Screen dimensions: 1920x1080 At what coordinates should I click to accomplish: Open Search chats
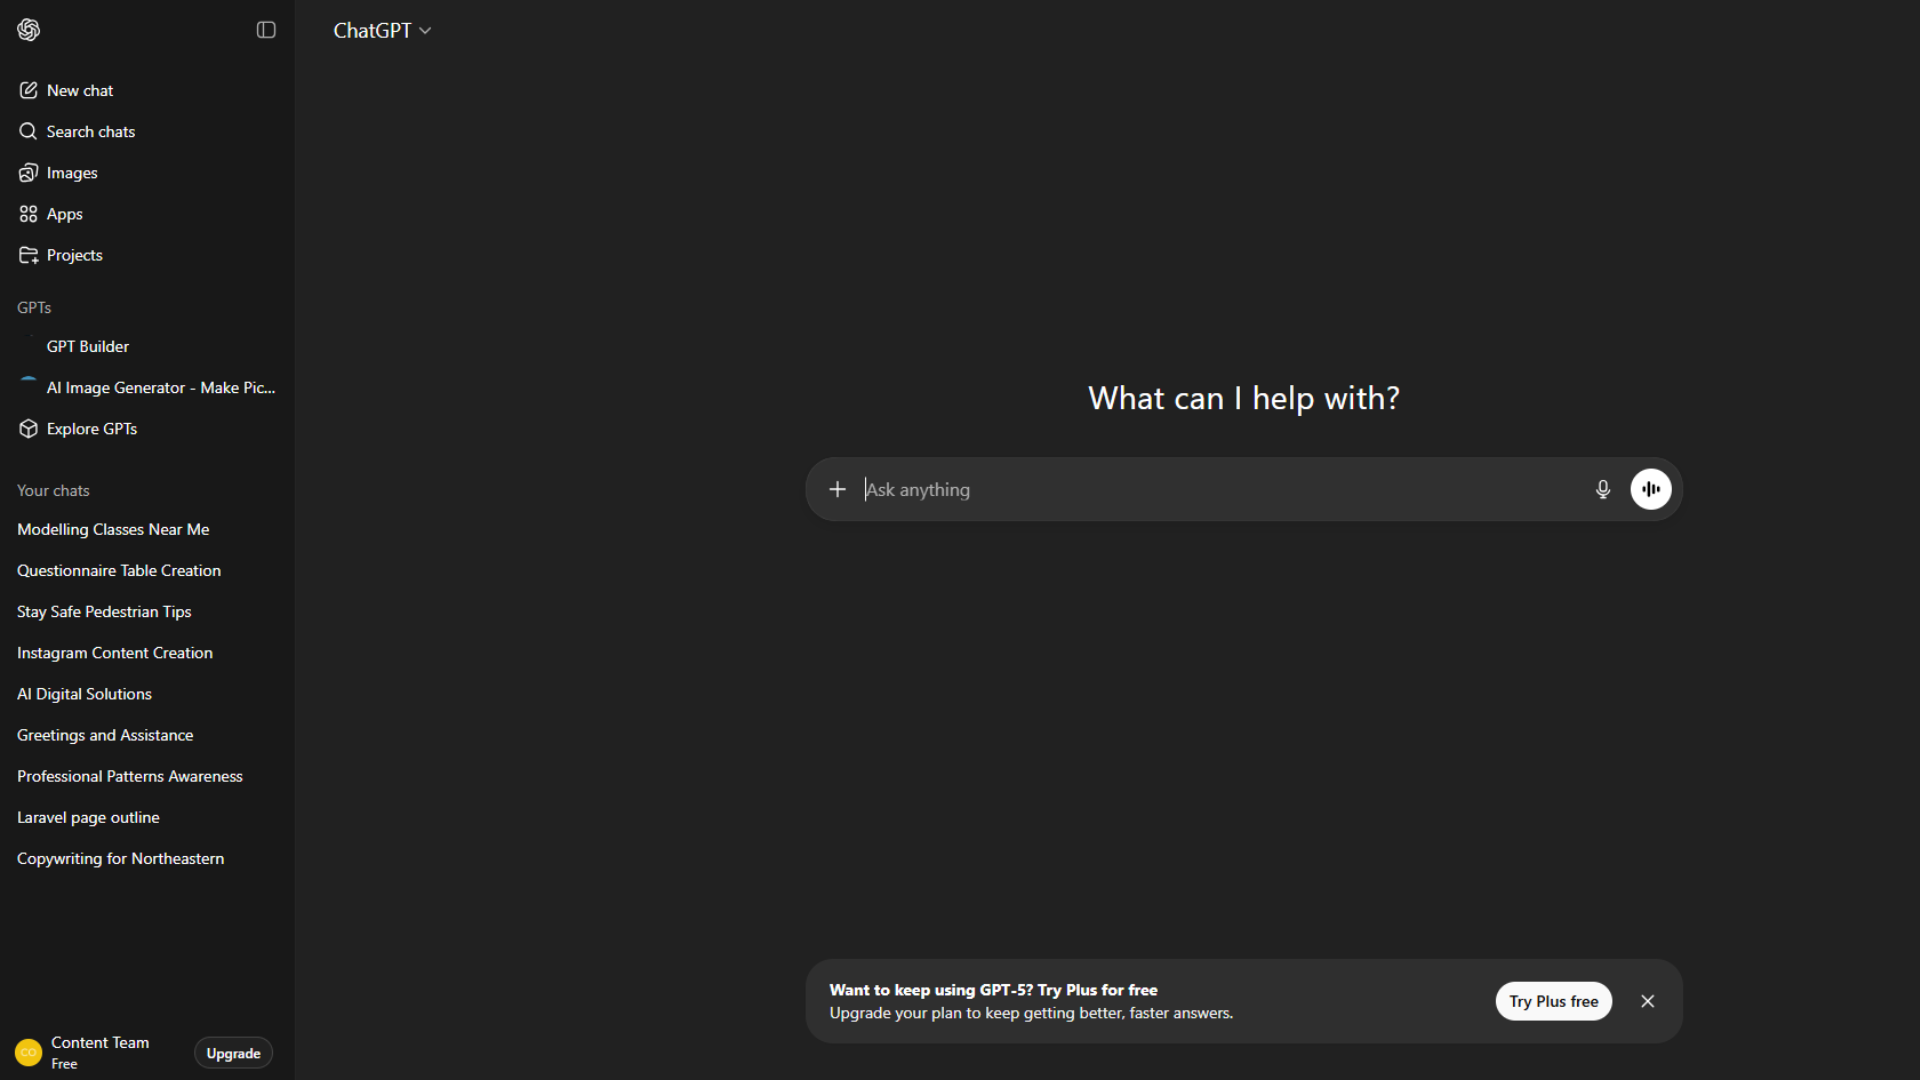point(90,131)
